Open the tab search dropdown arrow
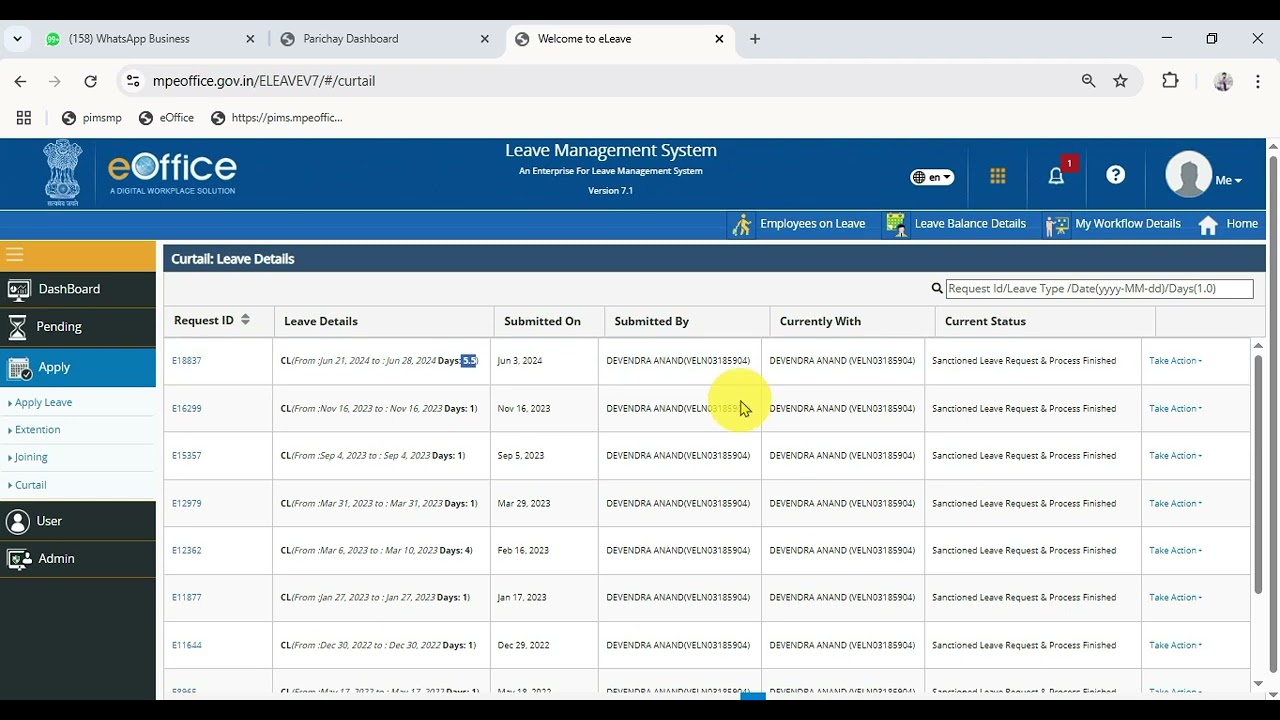Viewport: 1280px width, 720px height. (x=16, y=39)
